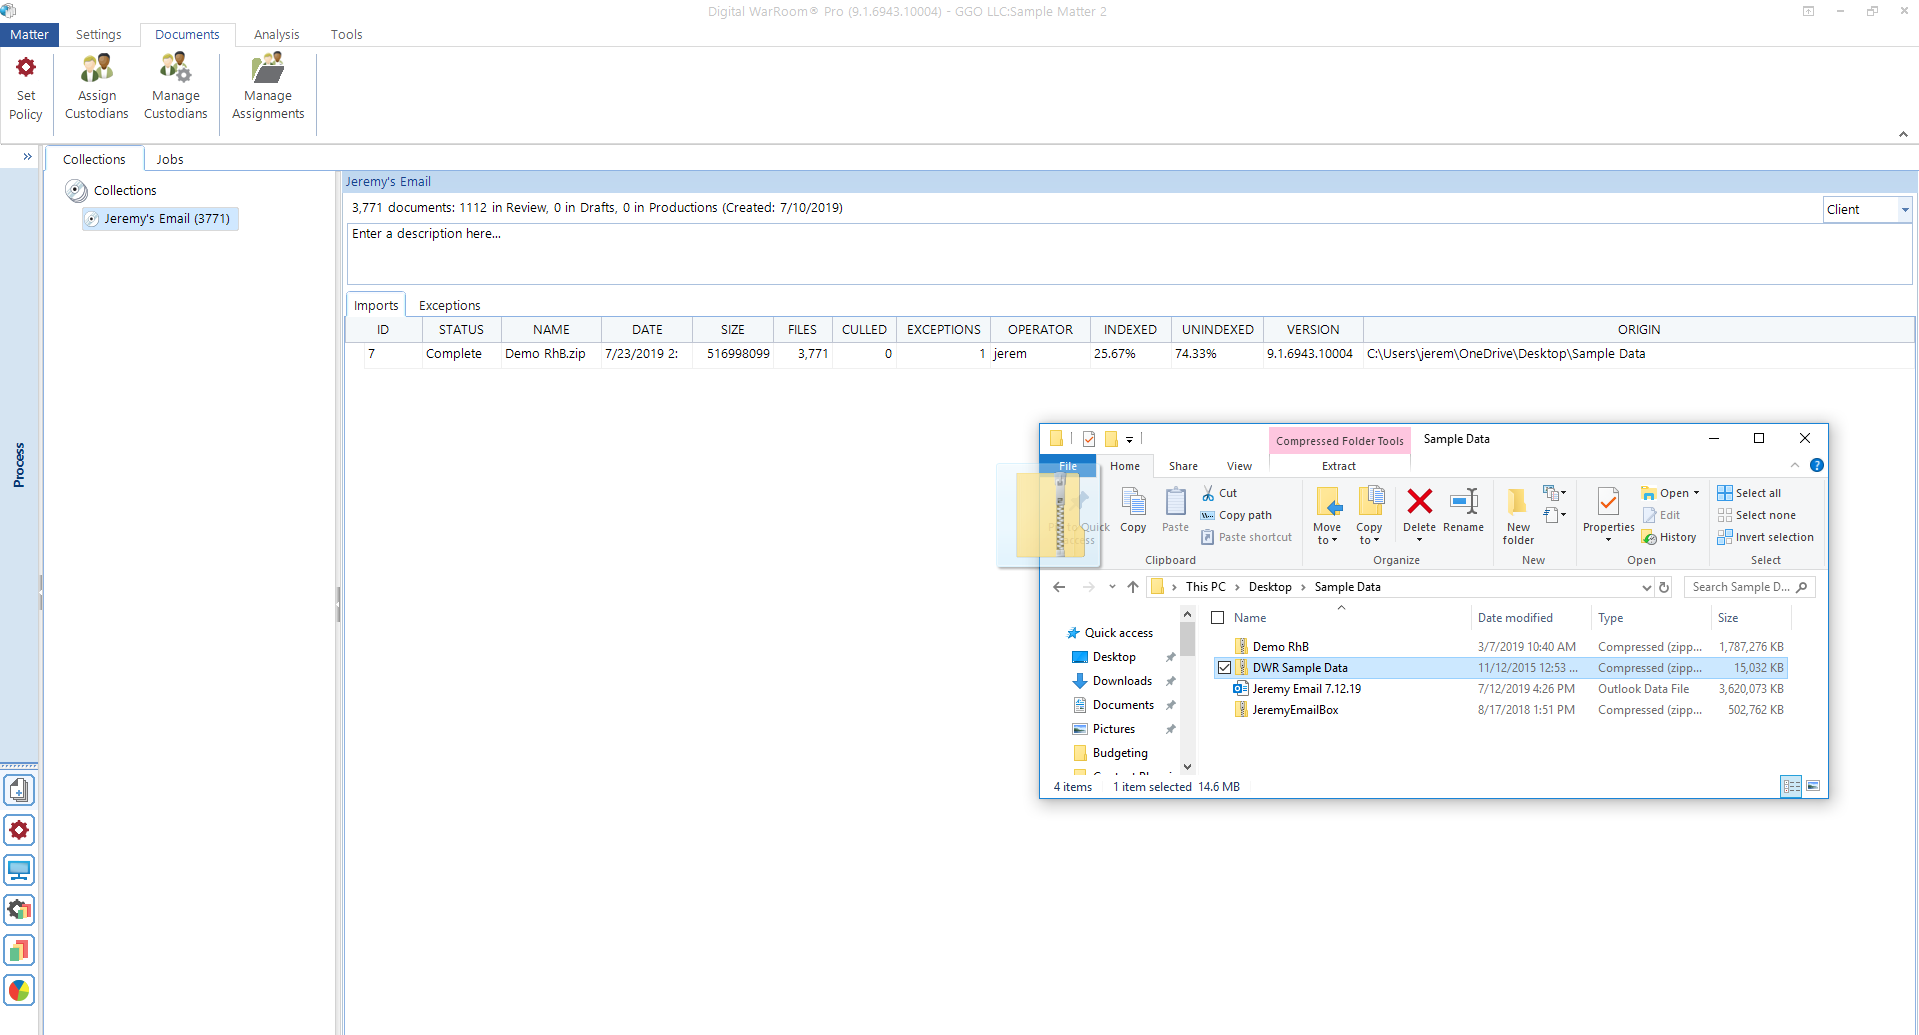
Task: Open the Explorer Share tab
Action: click(x=1183, y=466)
